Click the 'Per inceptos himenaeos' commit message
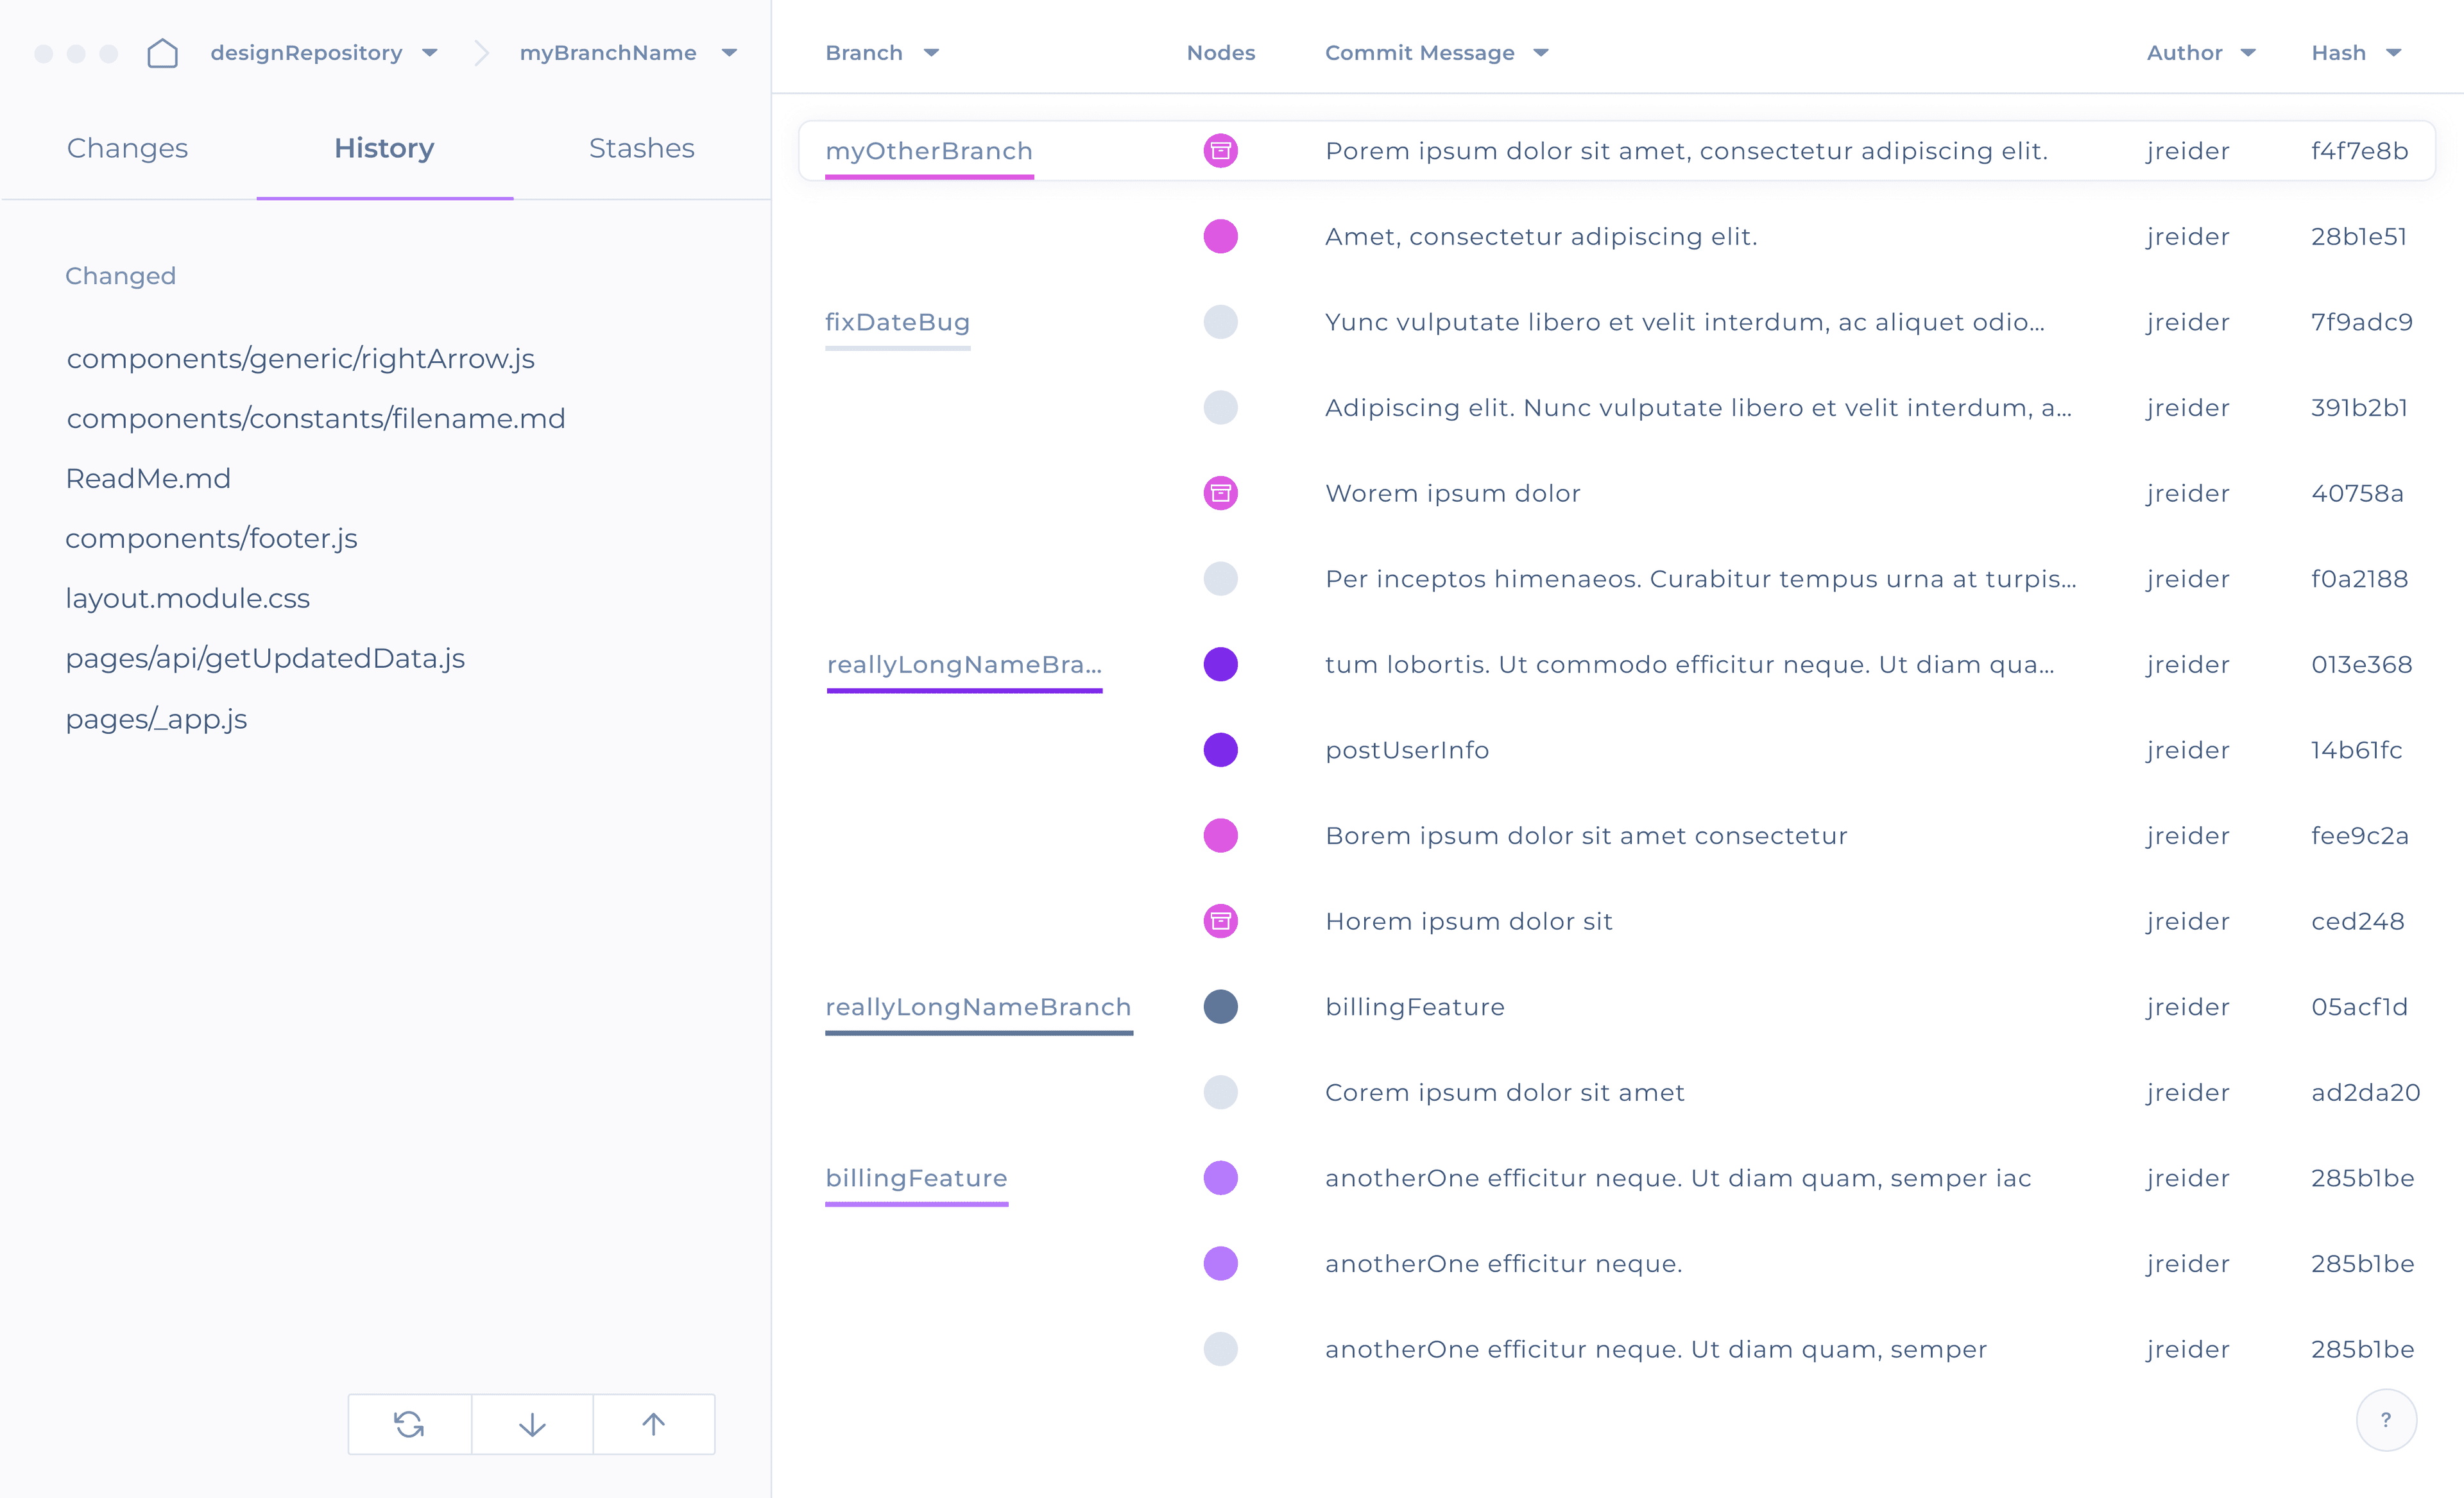The height and width of the screenshot is (1498, 2464). (x=1701, y=578)
